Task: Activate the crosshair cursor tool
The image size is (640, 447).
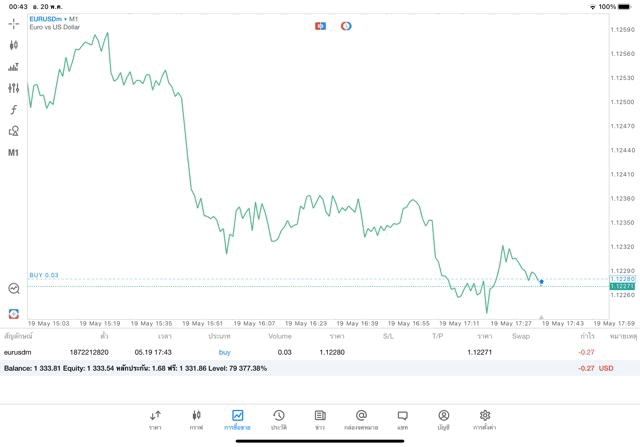Action: click(x=14, y=23)
